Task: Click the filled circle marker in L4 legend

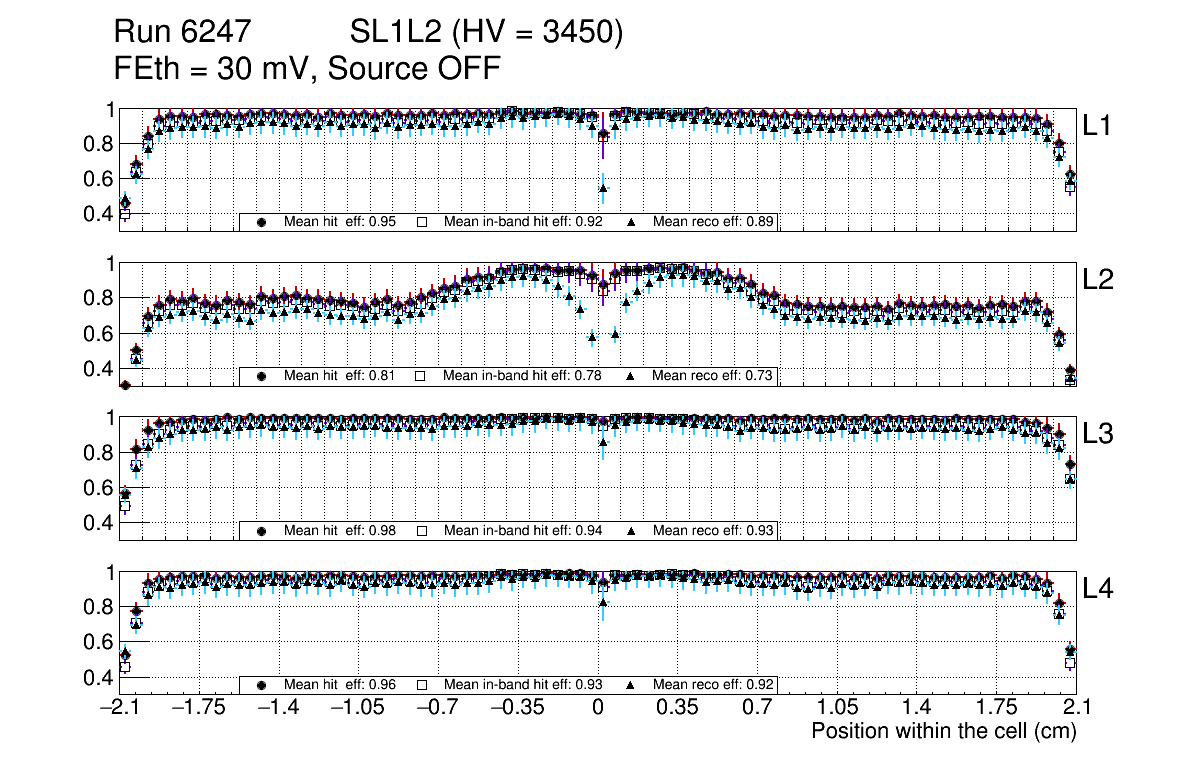Action: pos(262,685)
